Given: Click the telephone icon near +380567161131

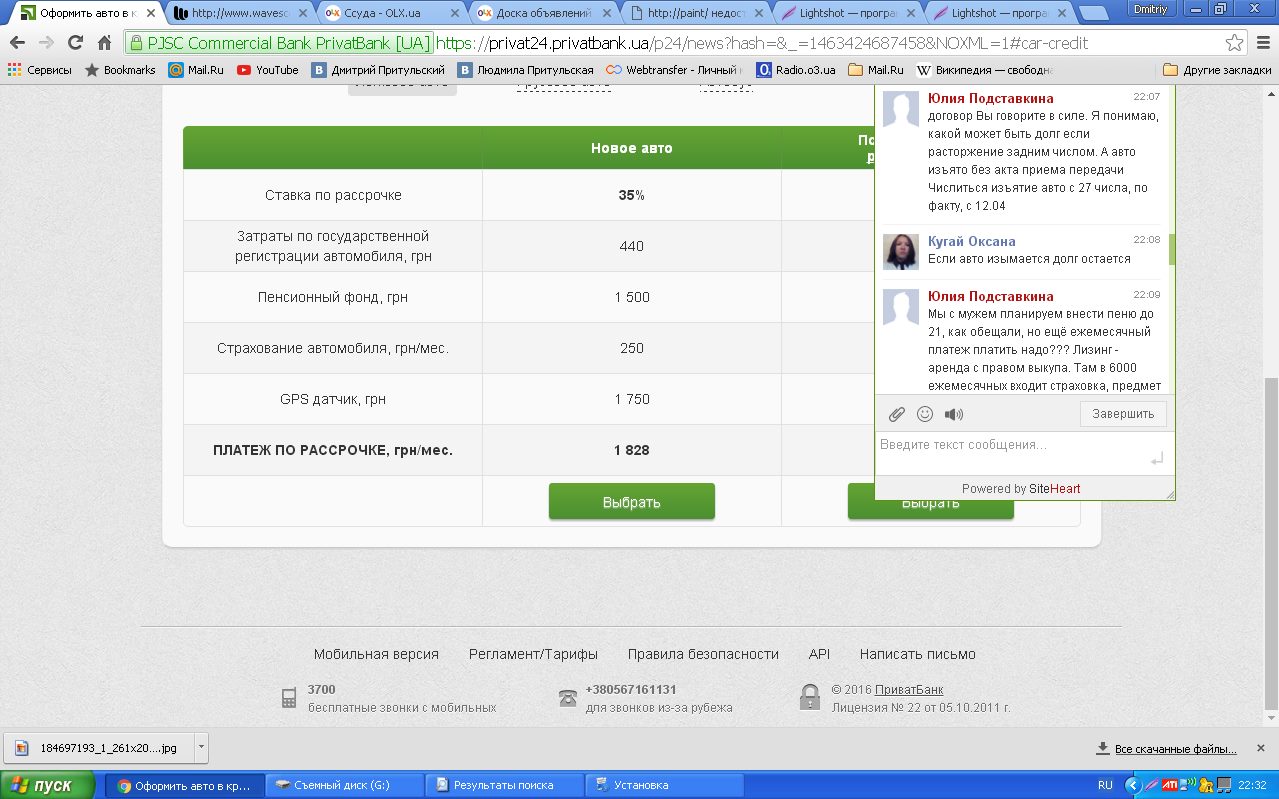Looking at the screenshot, I should pyautogui.click(x=568, y=698).
